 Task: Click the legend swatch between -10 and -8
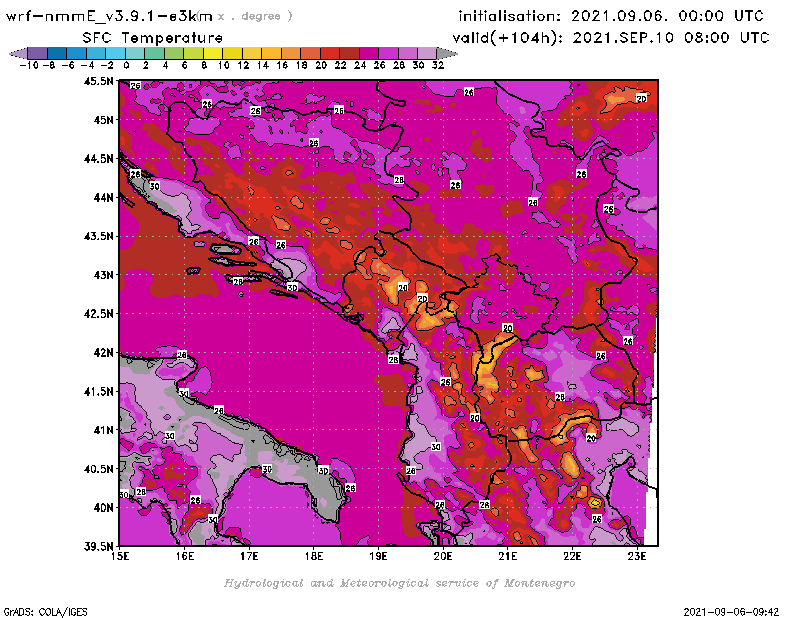38,53
